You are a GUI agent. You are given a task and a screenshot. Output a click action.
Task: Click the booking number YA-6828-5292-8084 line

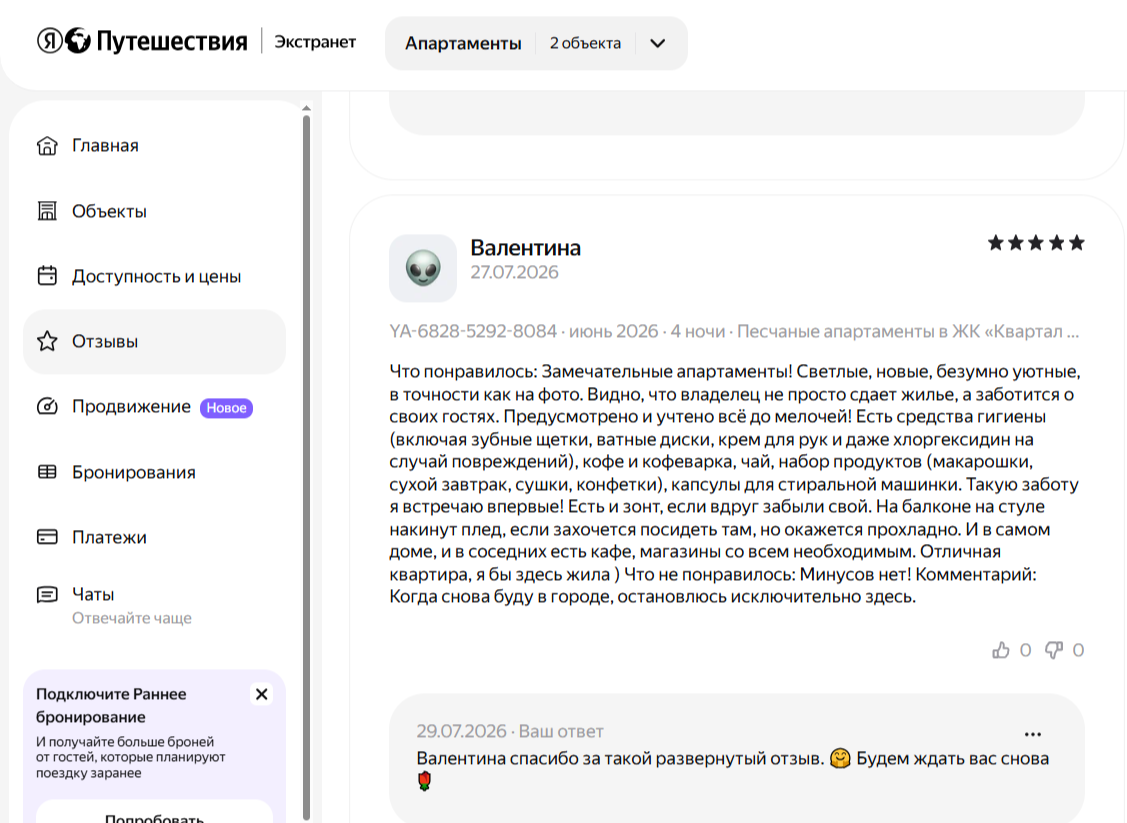point(734,331)
